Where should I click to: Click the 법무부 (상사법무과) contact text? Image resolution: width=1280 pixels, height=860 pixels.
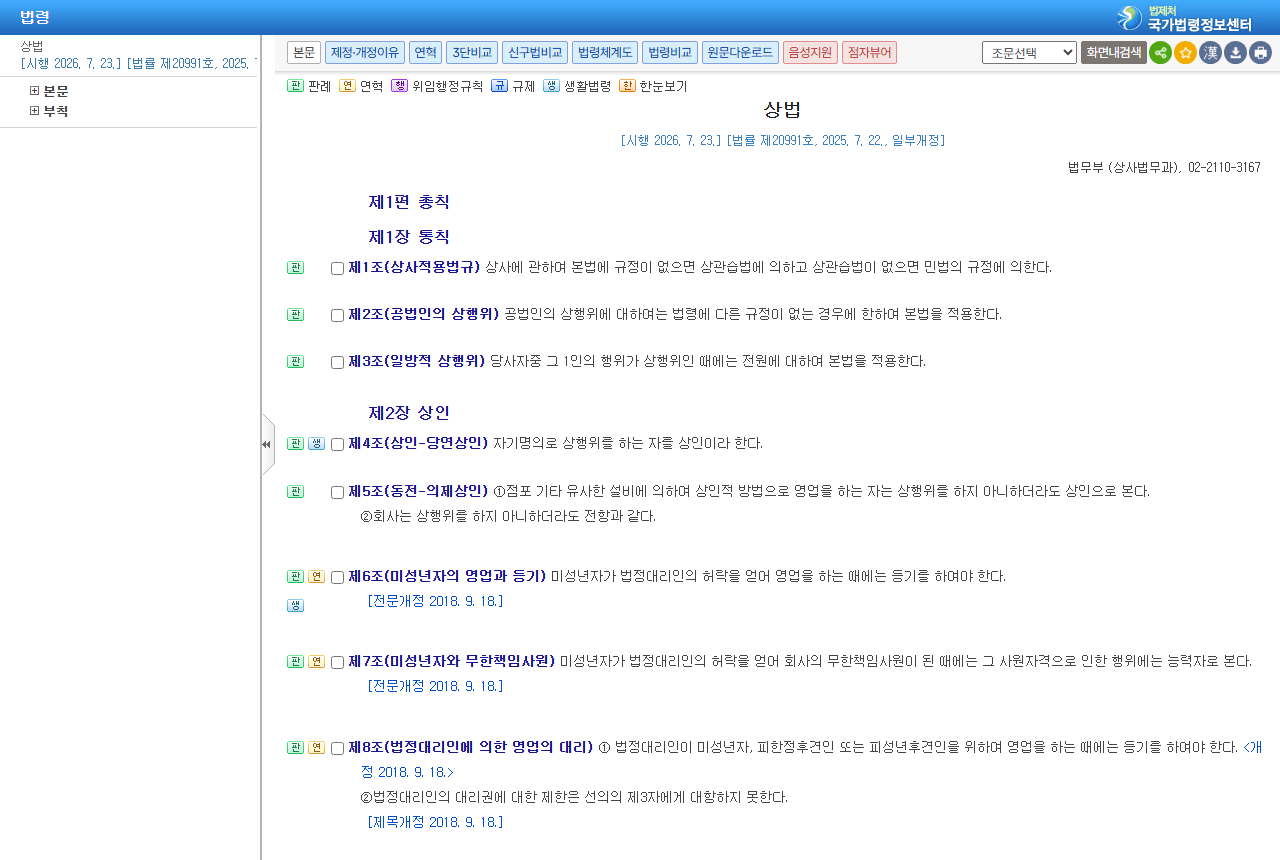coord(1164,168)
